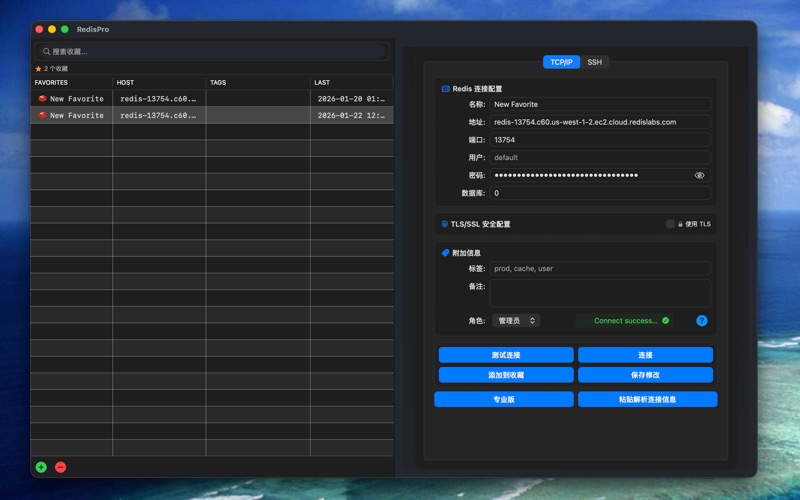
Task: Toggle password visibility eye icon
Action: (x=699, y=175)
